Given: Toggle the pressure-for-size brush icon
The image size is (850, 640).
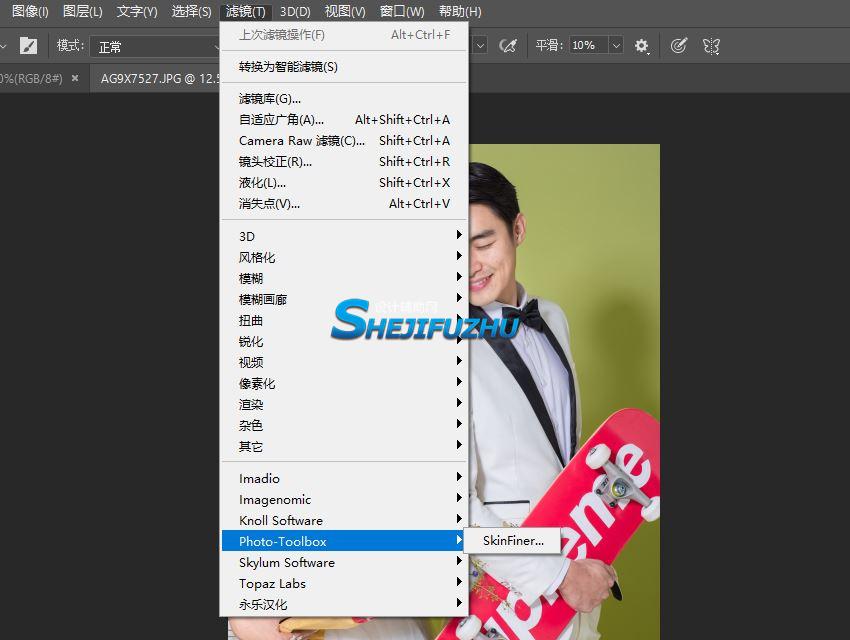Looking at the screenshot, I should 679,46.
